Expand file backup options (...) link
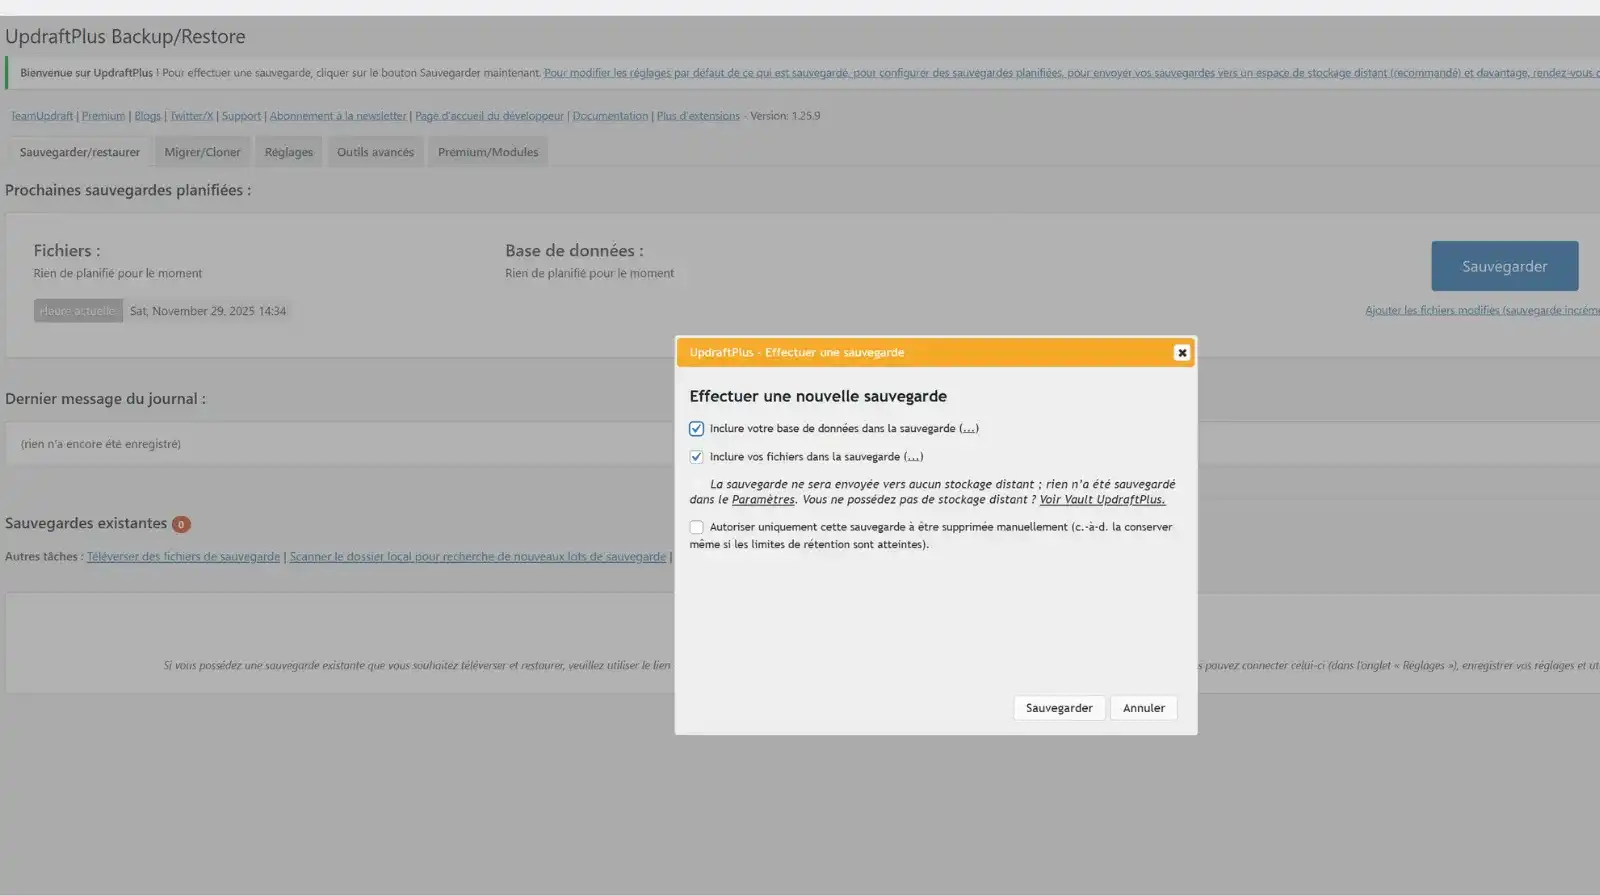Image resolution: width=1600 pixels, height=896 pixels. point(913,457)
